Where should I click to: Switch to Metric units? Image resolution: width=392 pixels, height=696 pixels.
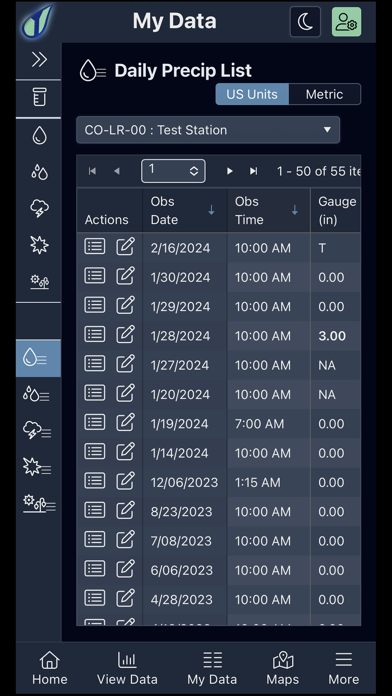click(x=325, y=94)
